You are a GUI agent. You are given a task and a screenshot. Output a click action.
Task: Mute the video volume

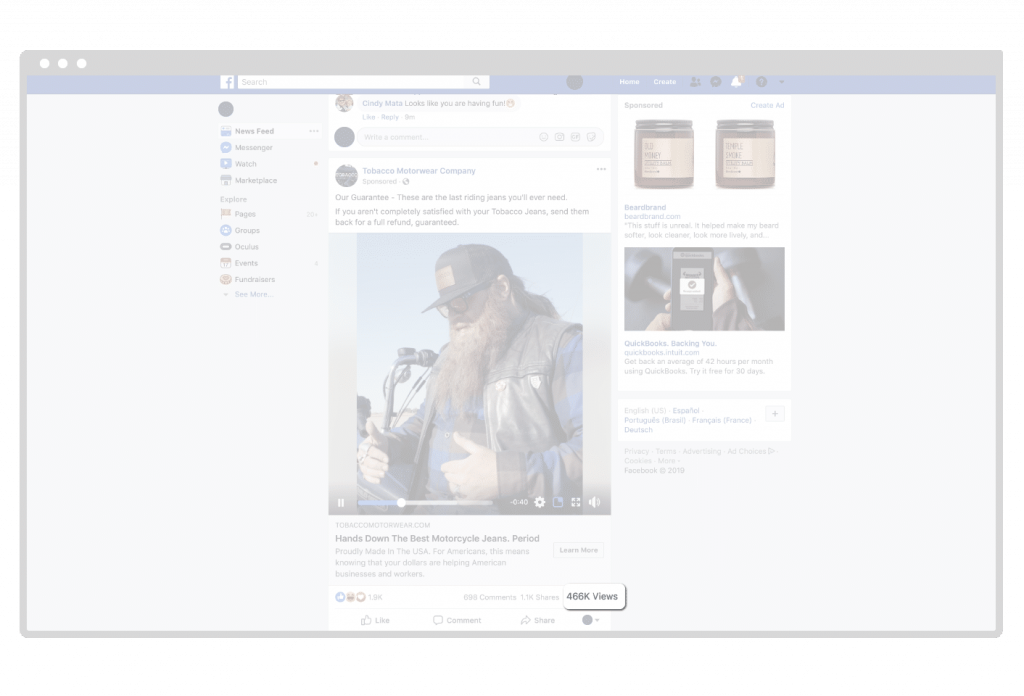click(595, 502)
